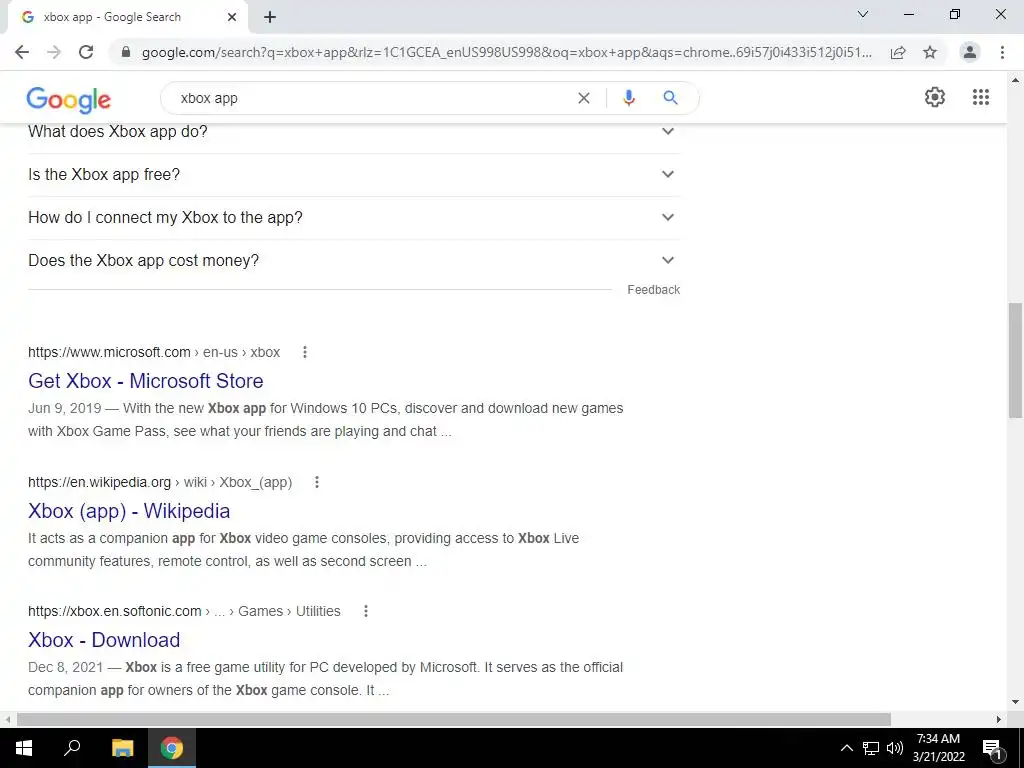This screenshot has width=1024, height=768.
Task: Click the Feedback link
Action: coord(654,290)
